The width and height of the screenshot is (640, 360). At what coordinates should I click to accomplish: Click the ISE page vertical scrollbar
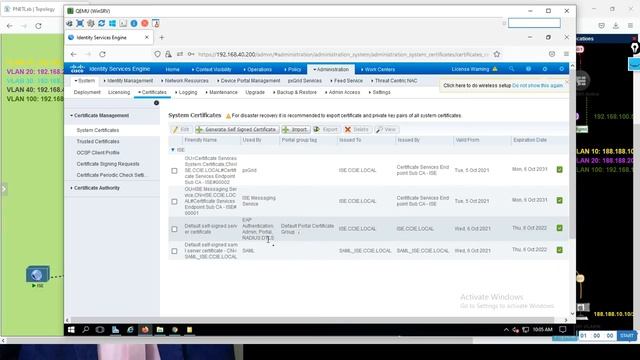(572, 153)
